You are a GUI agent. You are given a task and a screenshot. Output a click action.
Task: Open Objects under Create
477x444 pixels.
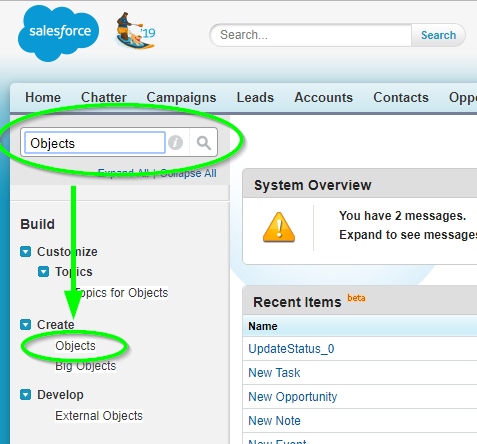coord(75,346)
